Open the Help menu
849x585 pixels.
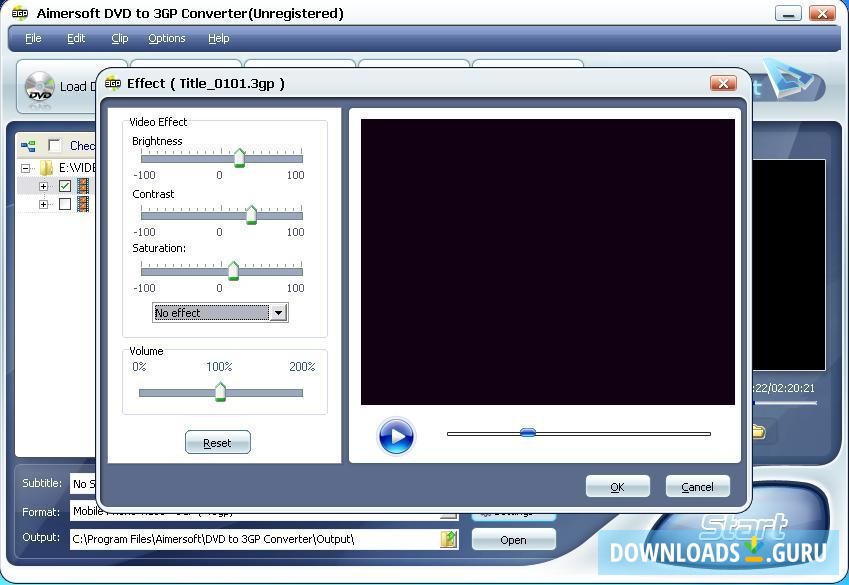[x=219, y=38]
